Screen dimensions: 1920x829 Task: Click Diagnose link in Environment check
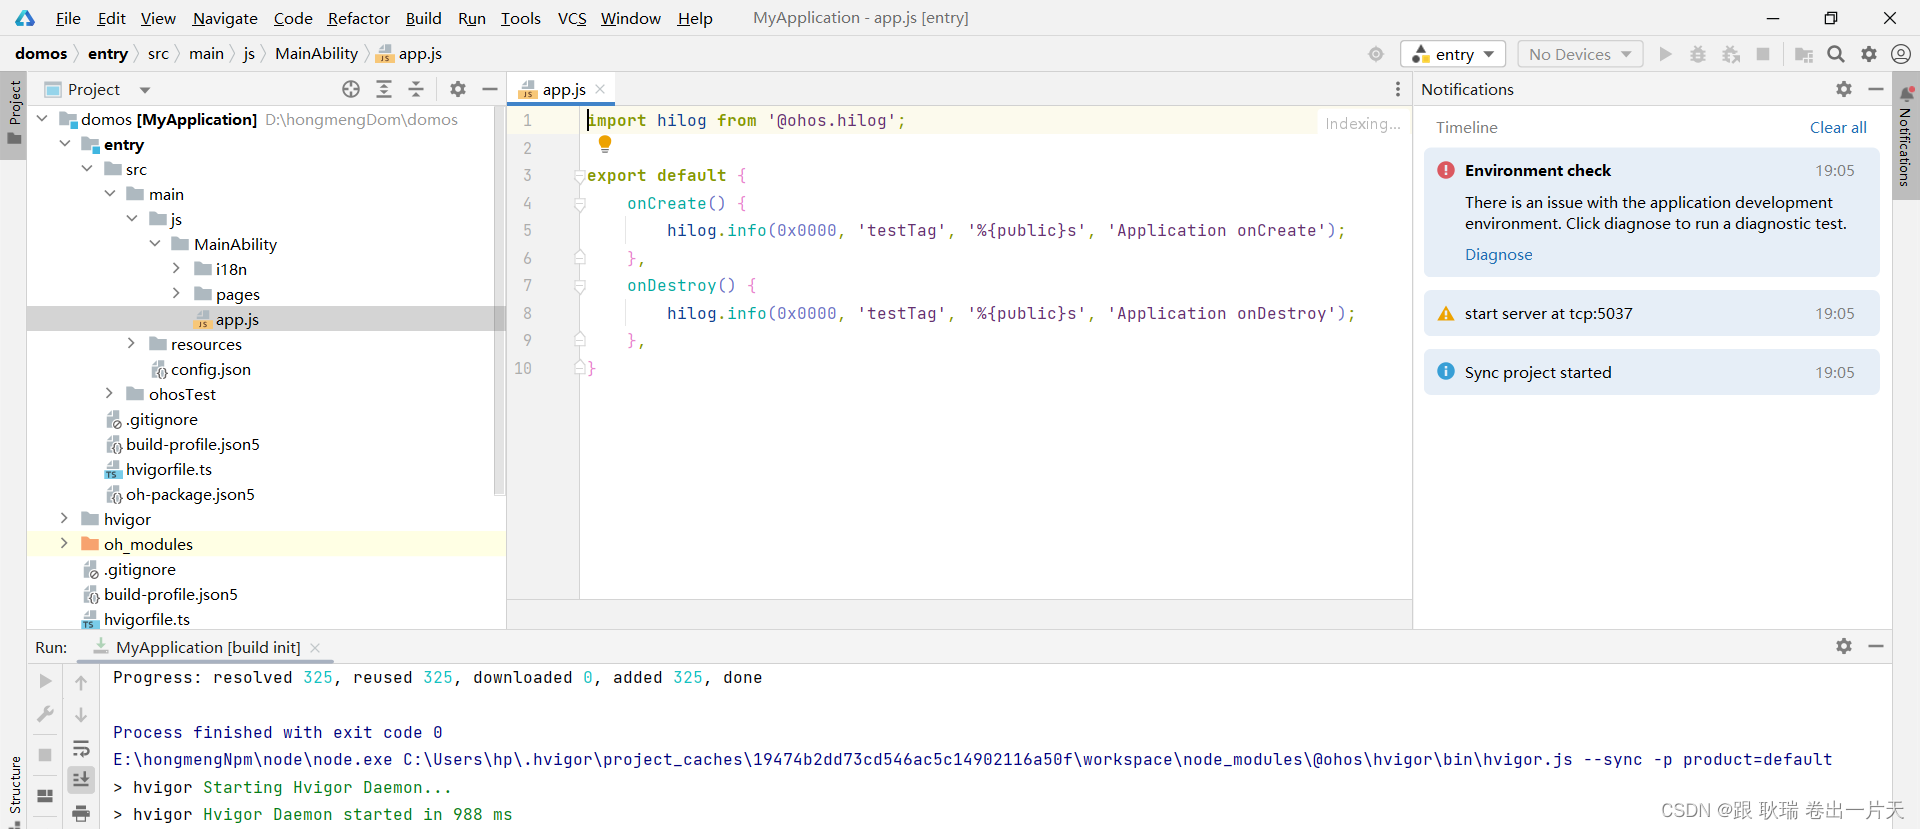(x=1498, y=255)
